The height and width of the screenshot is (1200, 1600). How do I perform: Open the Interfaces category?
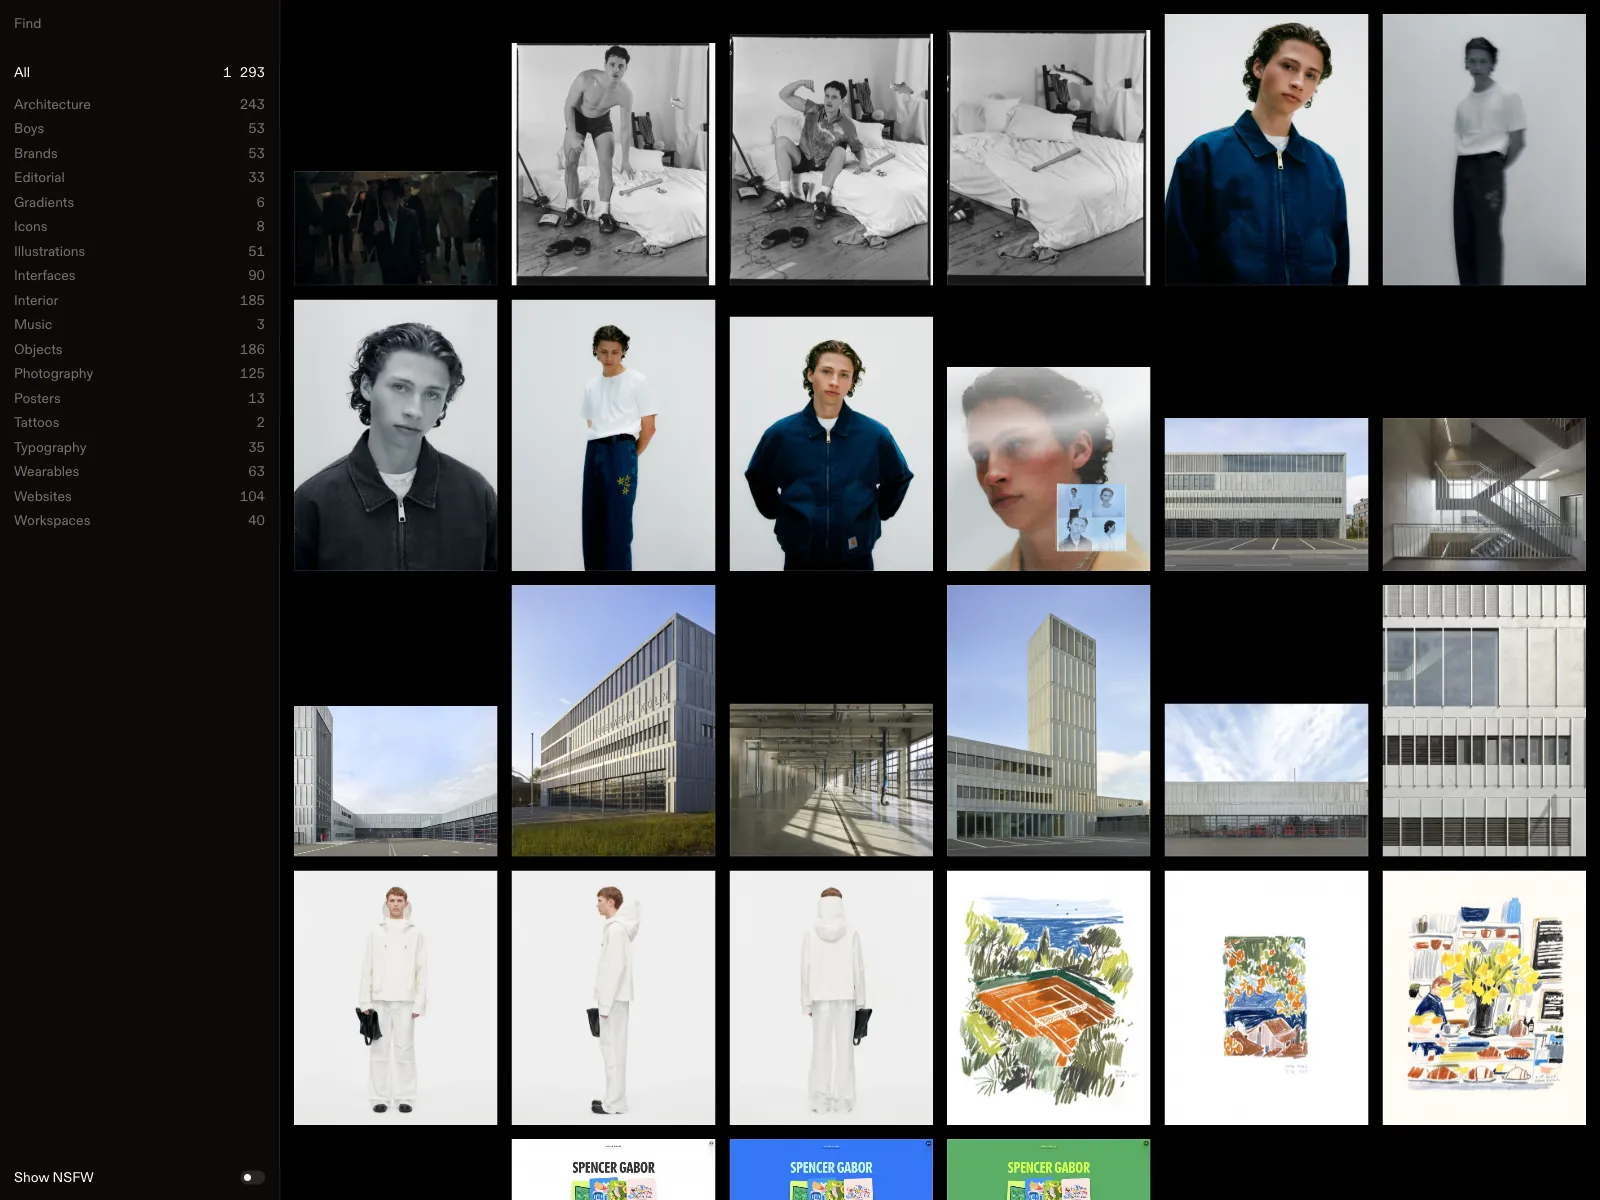pyautogui.click(x=139, y=275)
